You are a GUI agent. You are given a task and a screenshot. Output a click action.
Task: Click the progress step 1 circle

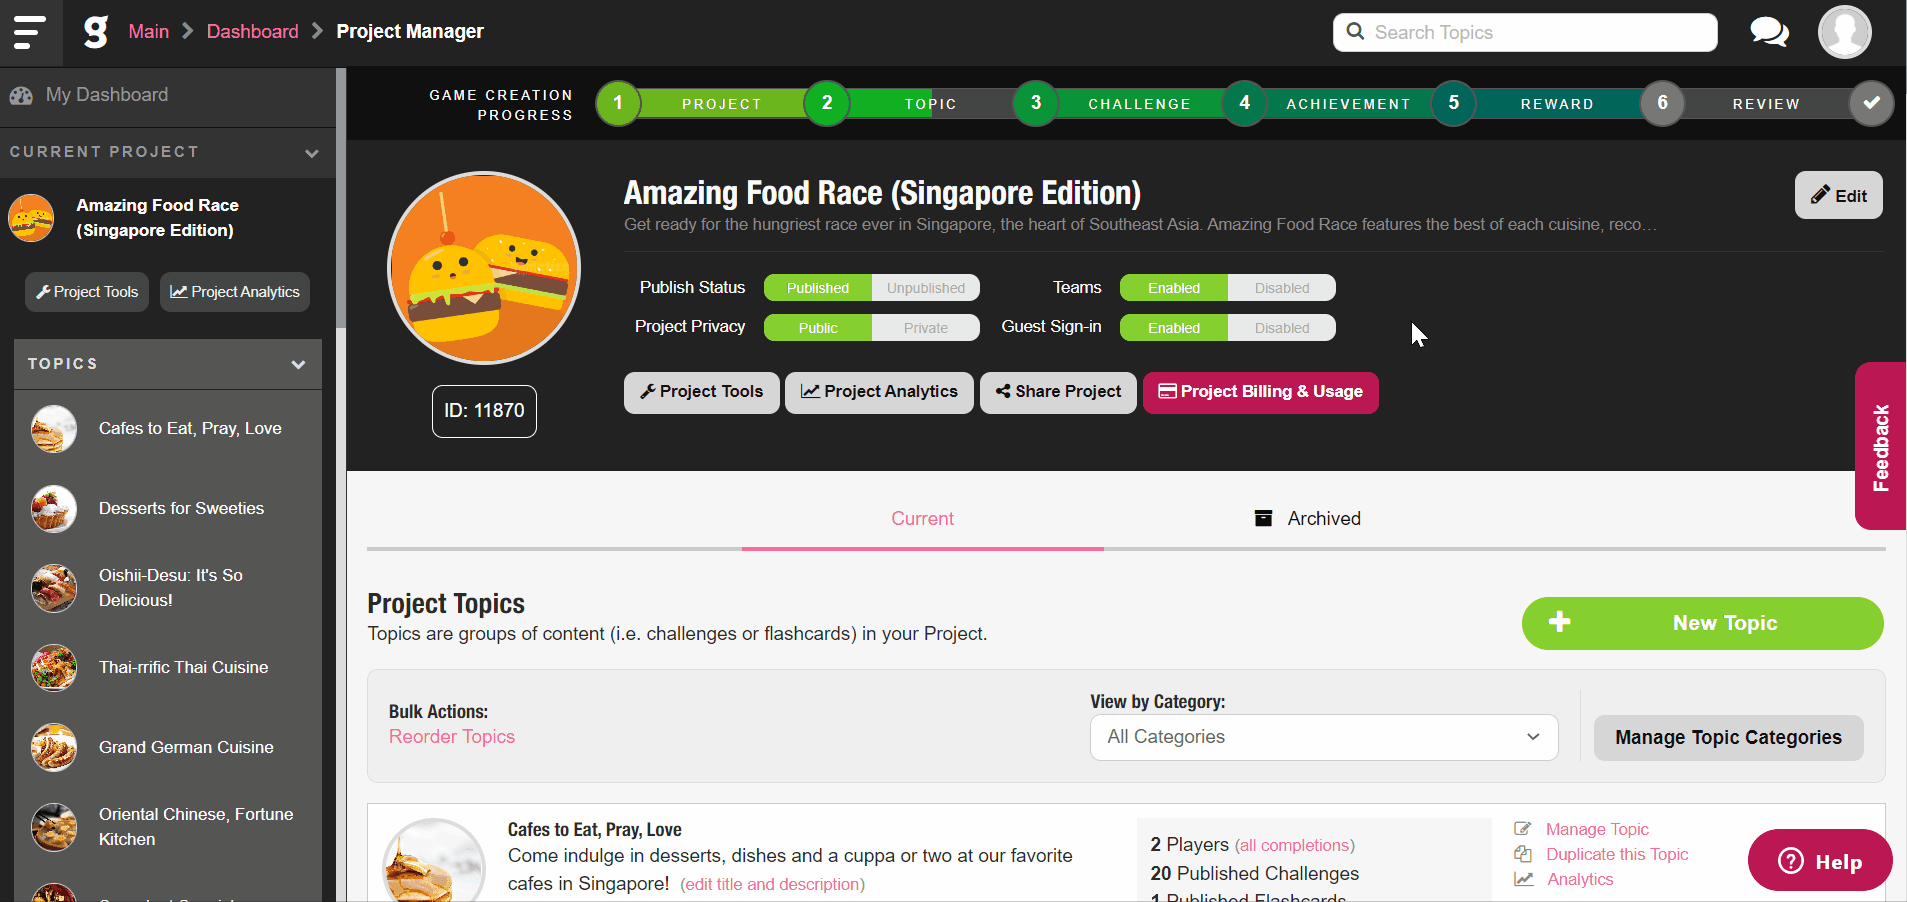(618, 103)
